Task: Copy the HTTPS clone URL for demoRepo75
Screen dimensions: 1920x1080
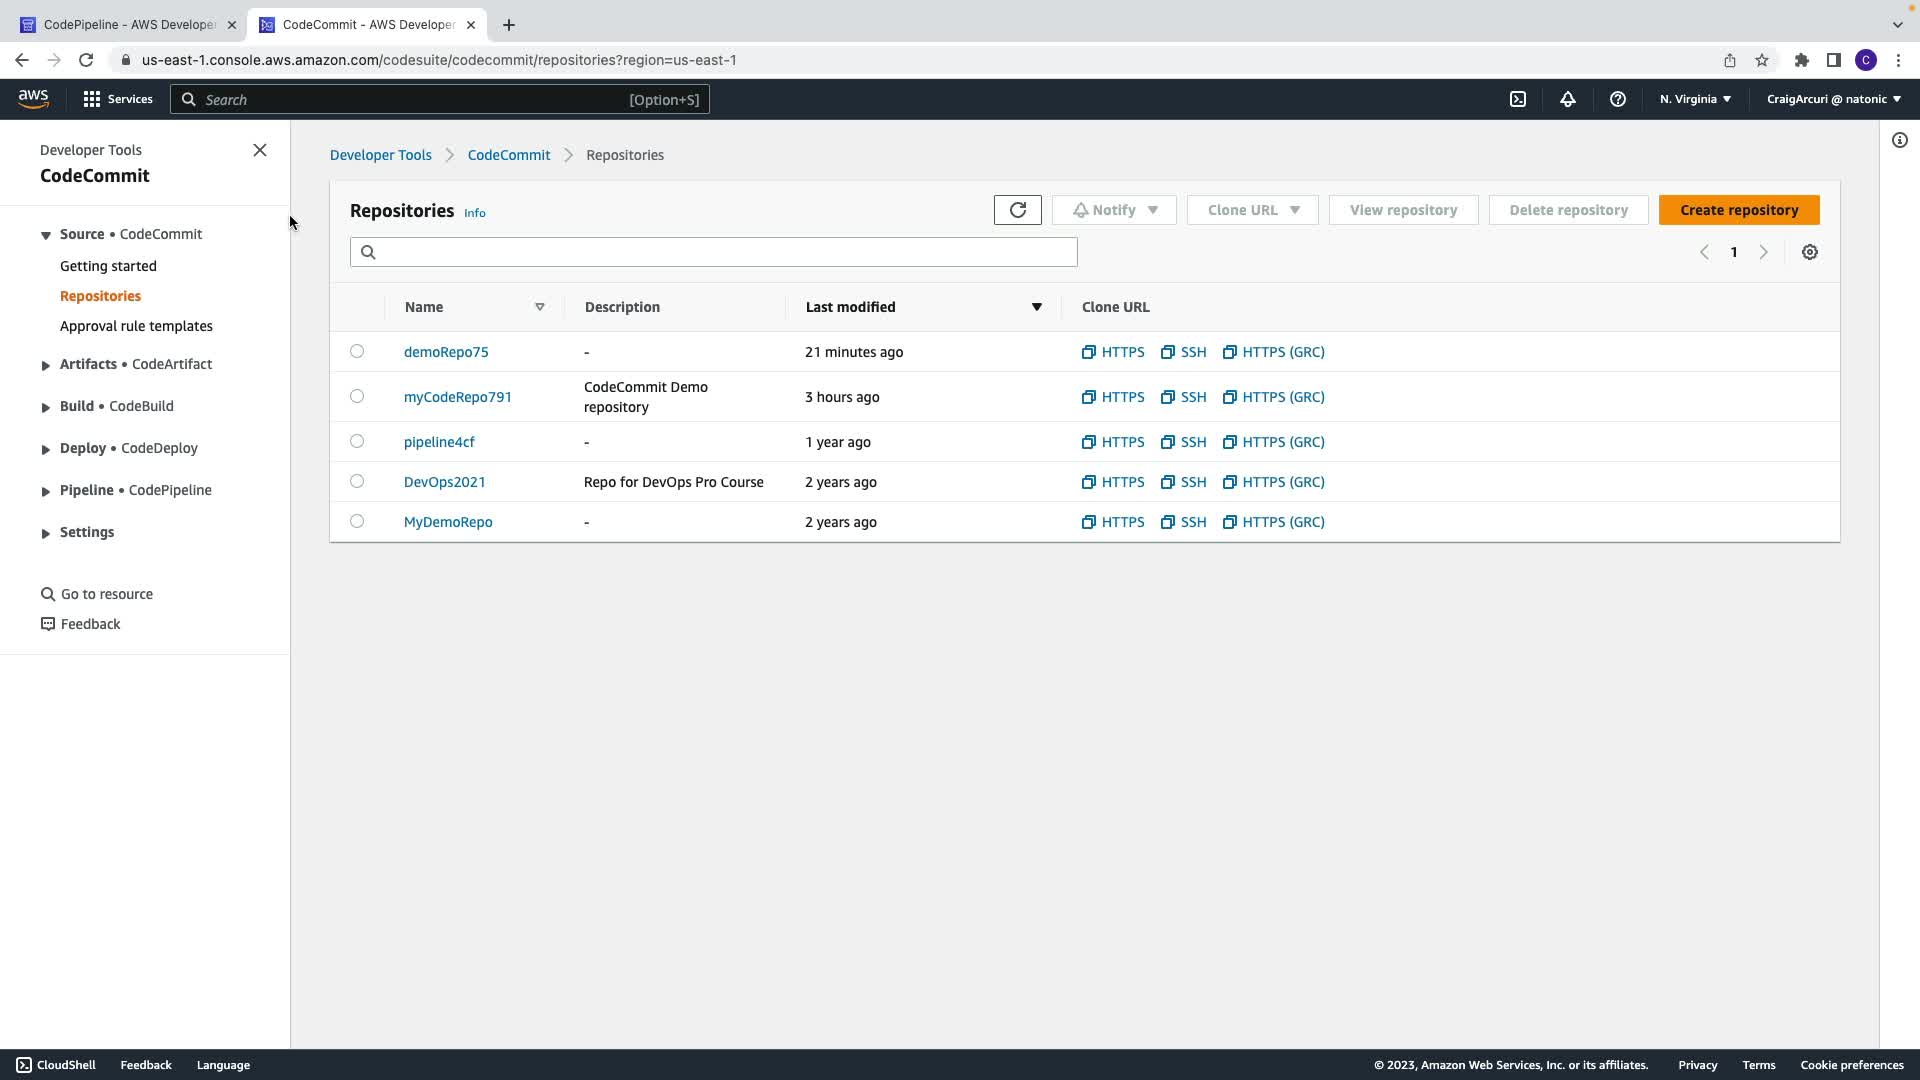Action: click(1113, 352)
